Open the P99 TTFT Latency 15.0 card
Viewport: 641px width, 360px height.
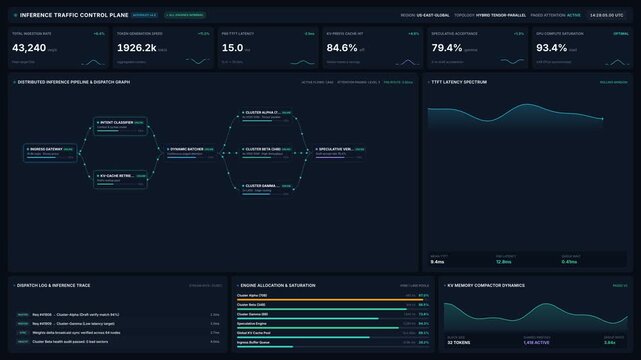[268, 48]
